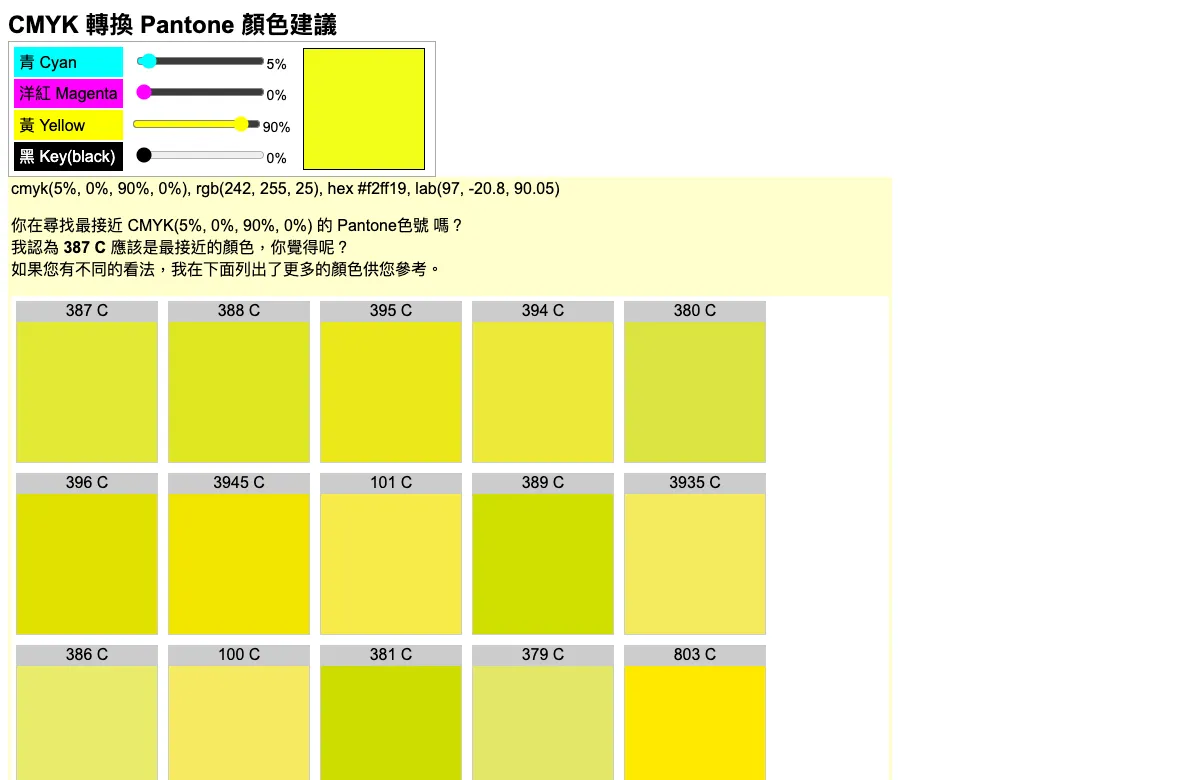Select the 396 C Pantone swatch
This screenshot has height=780, width=1200.
click(87, 554)
